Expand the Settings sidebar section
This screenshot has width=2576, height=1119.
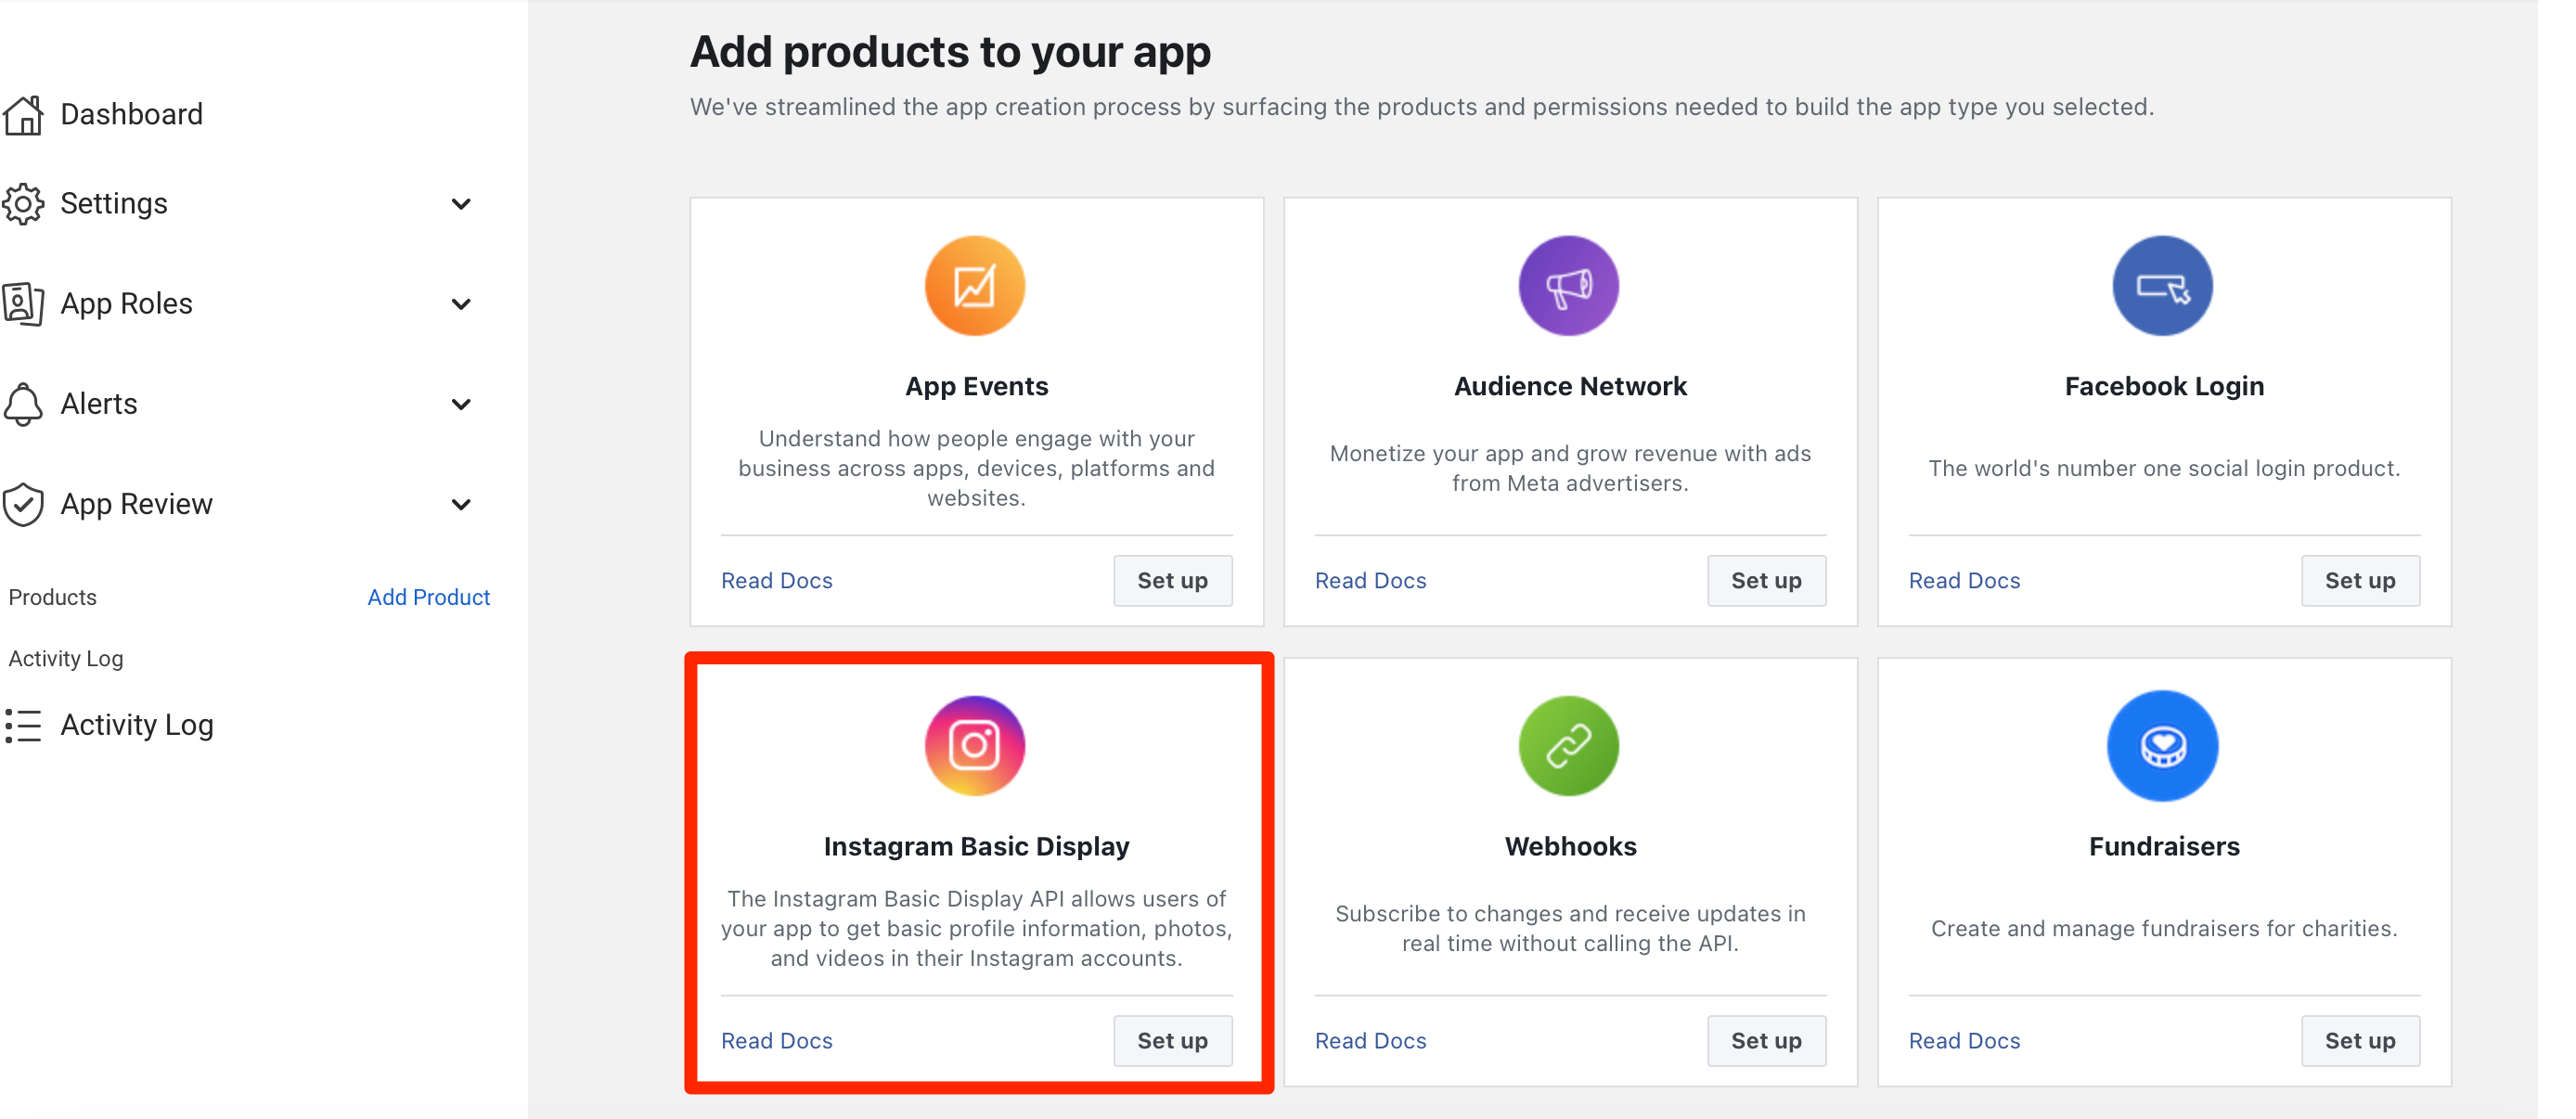pos(461,204)
